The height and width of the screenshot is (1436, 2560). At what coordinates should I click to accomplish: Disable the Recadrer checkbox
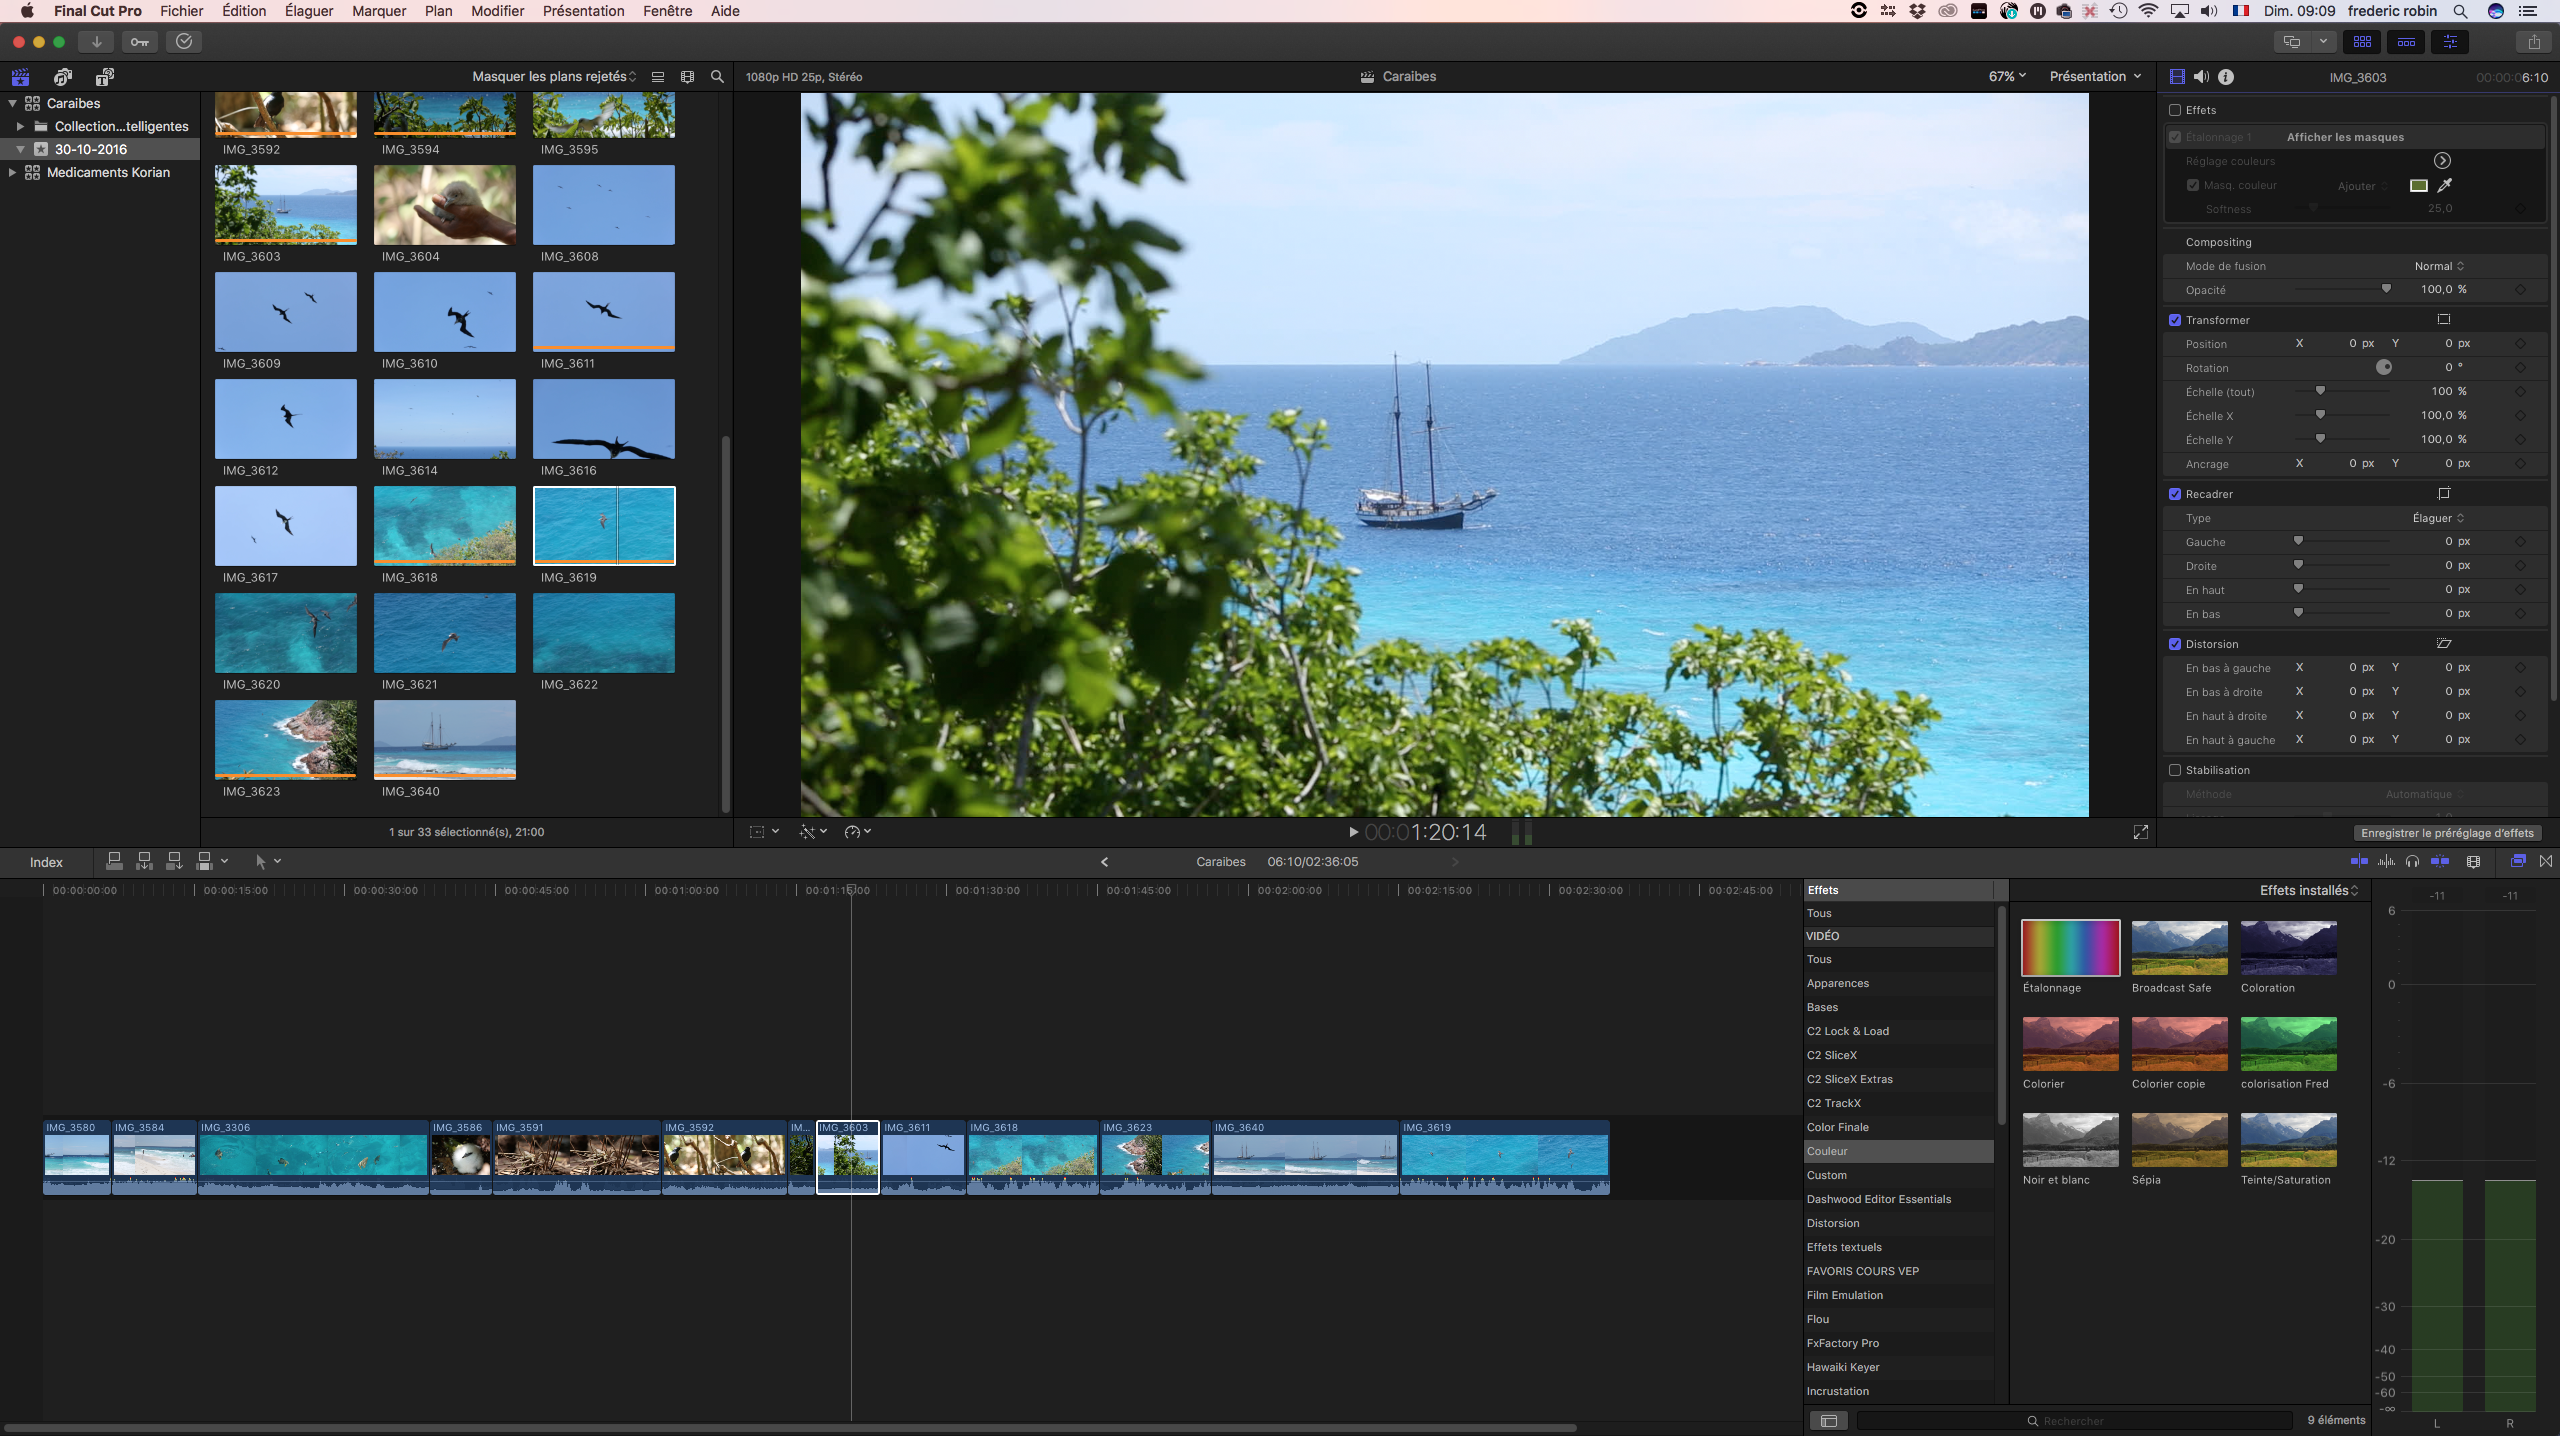[2176, 494]
